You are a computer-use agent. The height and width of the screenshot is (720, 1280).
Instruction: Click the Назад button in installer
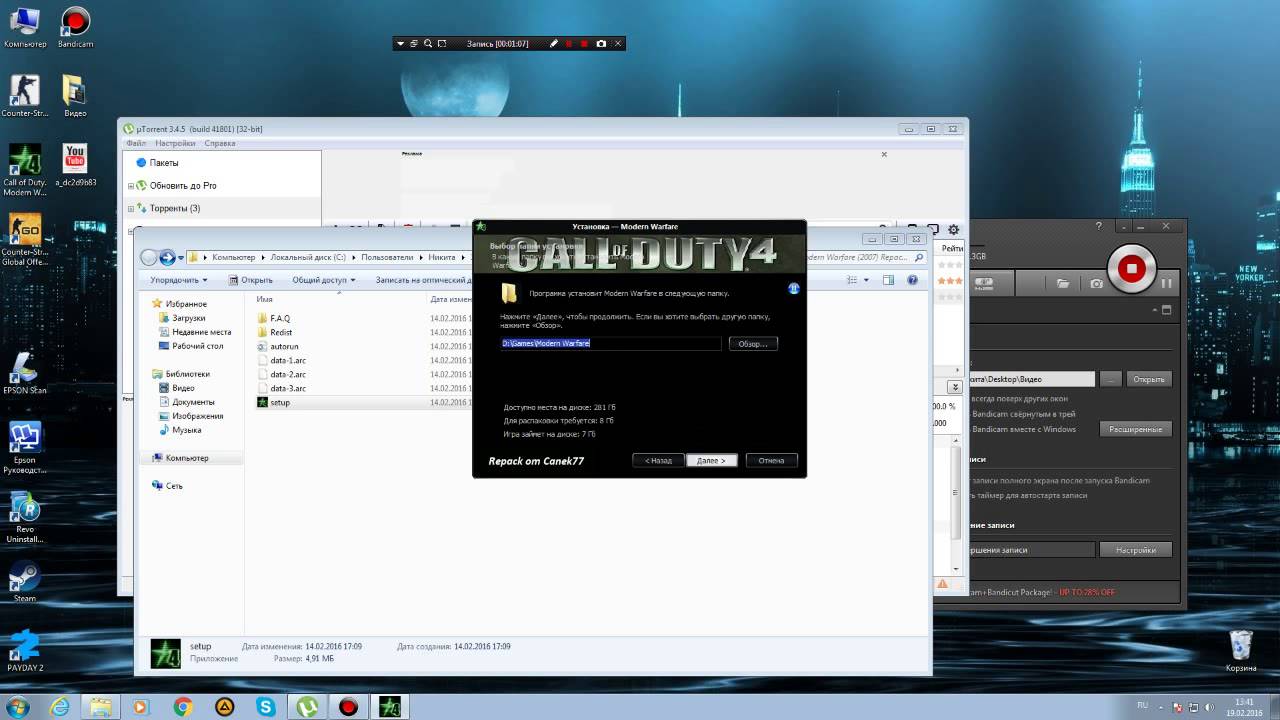pyautogui.click(x=658, y=460)
